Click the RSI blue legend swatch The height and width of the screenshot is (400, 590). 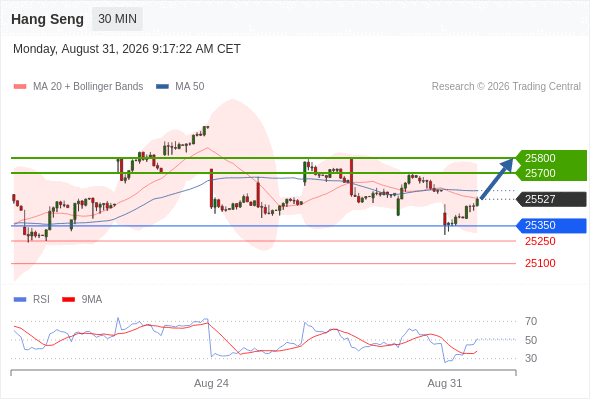(x=20, y=300)
